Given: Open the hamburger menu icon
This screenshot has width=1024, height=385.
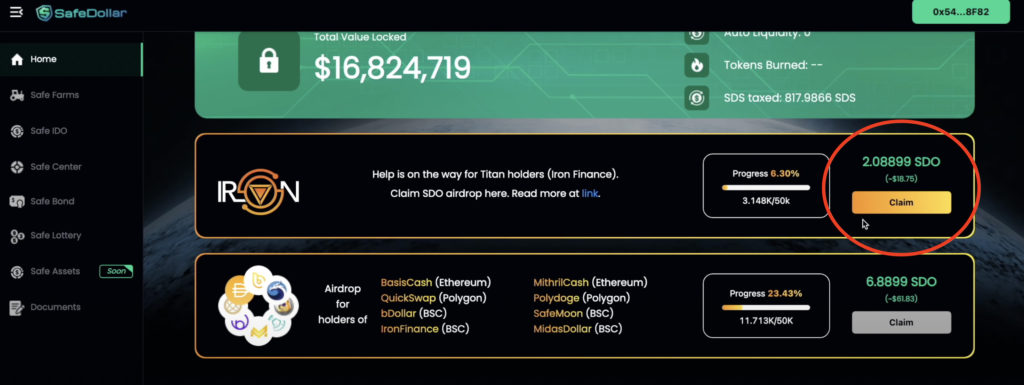Looking at the screenshot, I should (x=16, y=12).
